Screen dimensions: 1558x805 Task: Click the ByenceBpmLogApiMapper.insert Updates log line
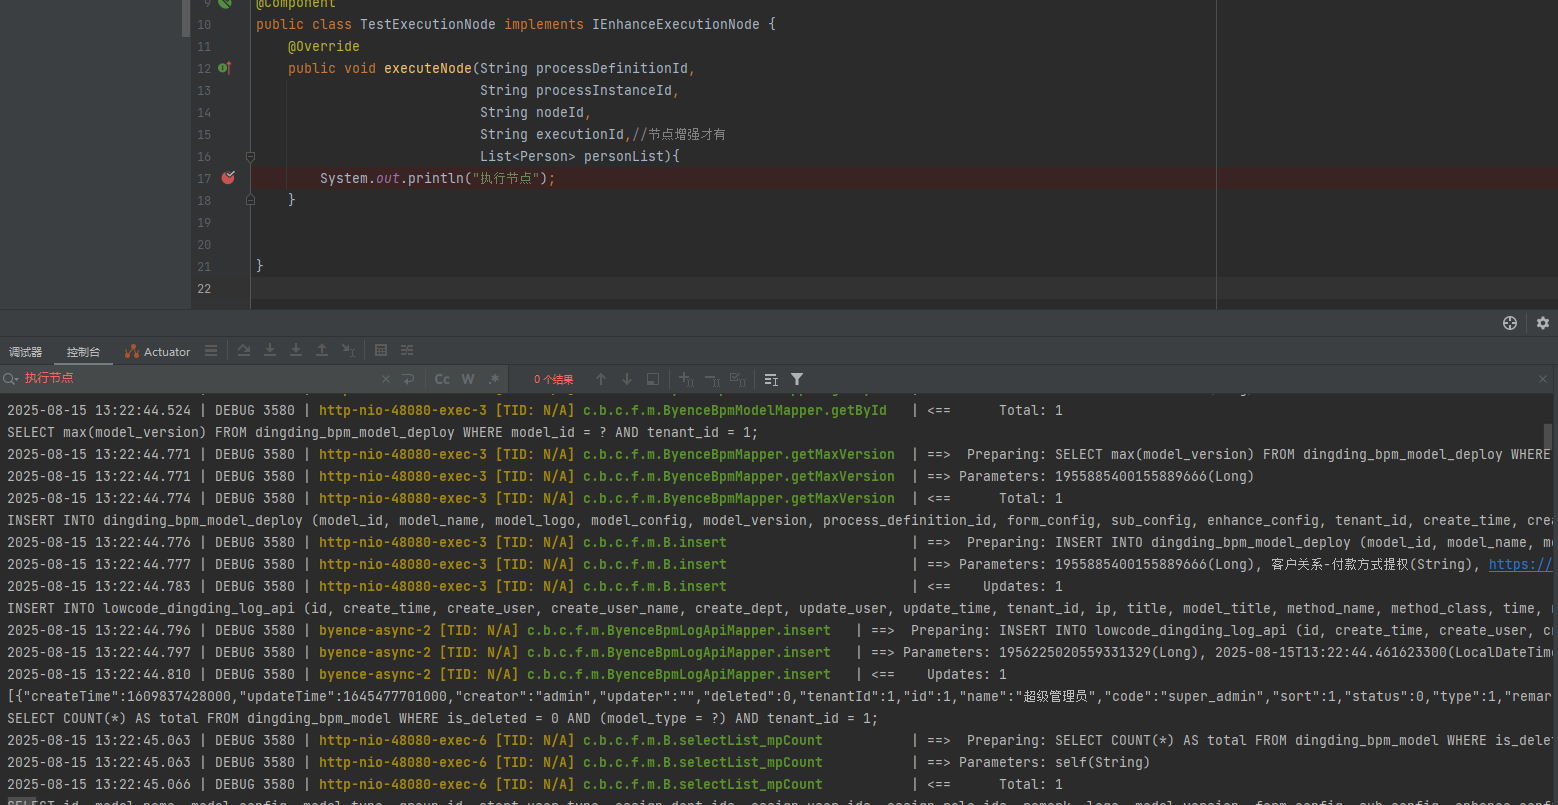[507, 674]
